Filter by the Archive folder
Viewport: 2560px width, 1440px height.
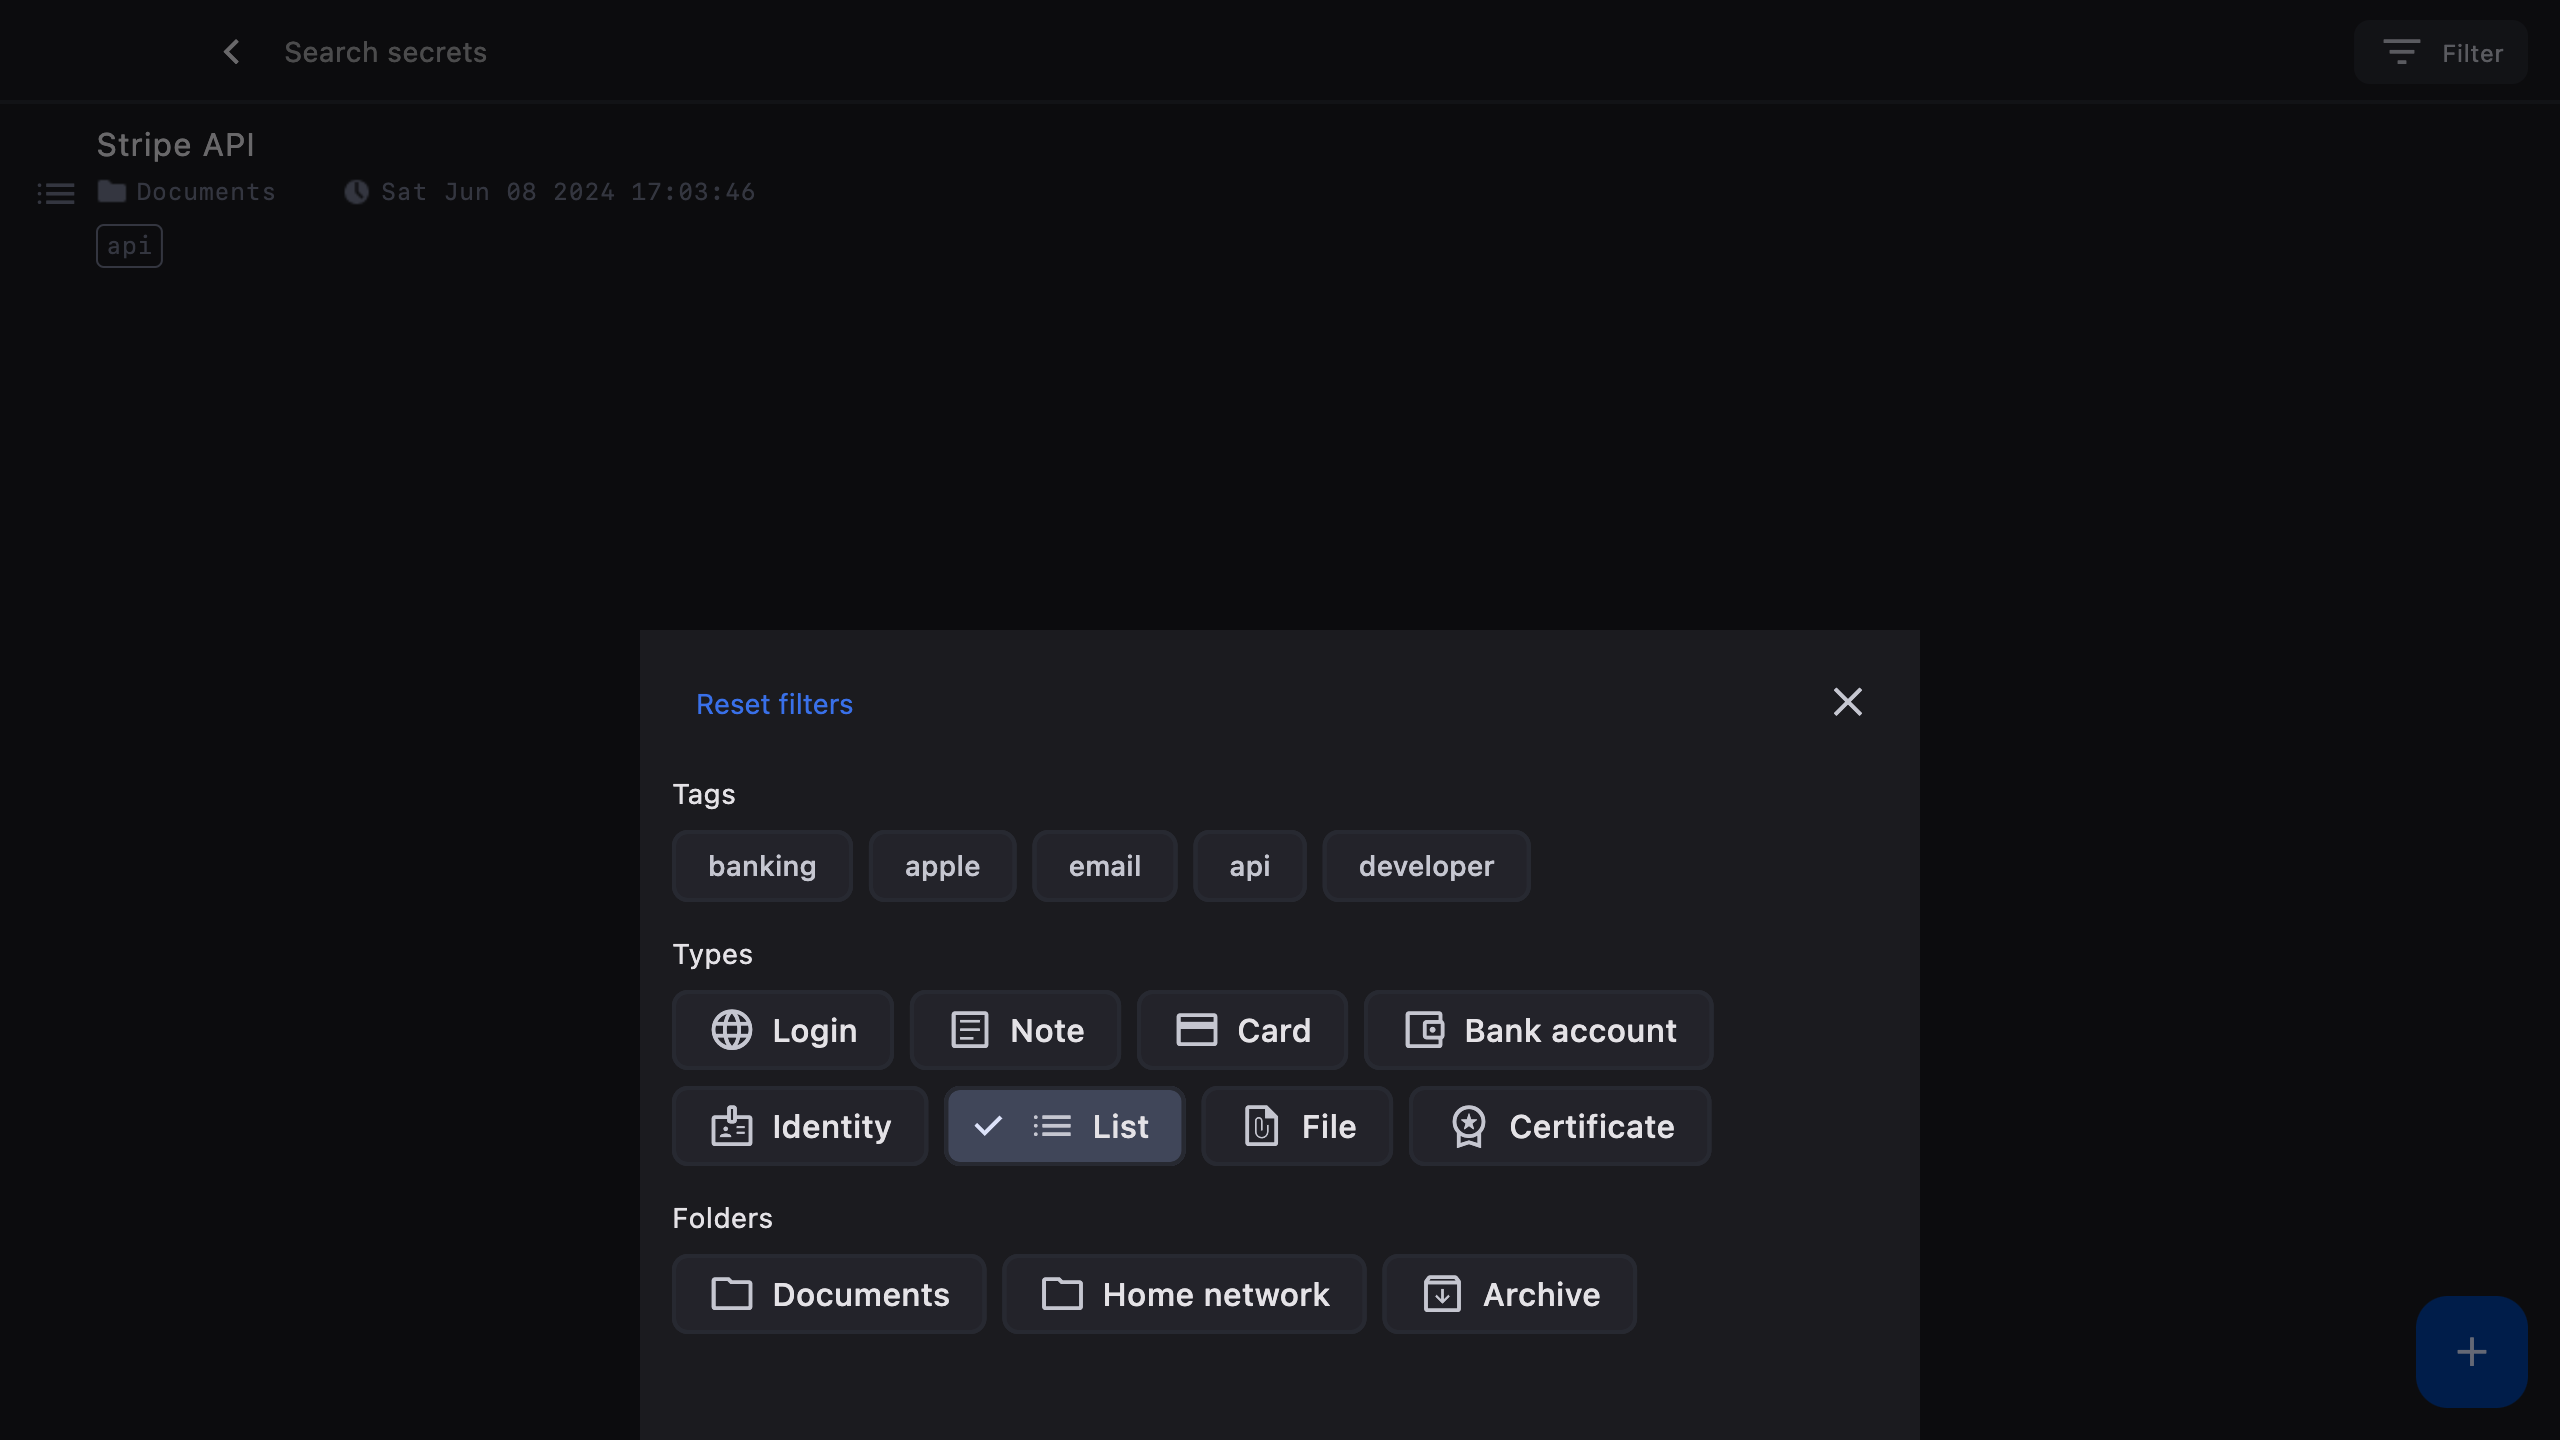[1509, 1294]
